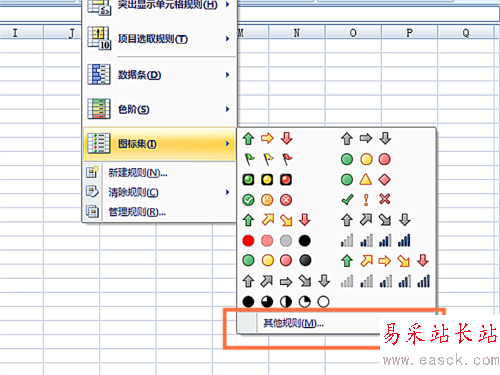Expand the 清除规则(C) submenu arrow
This screenshot has width=500, height=375.
(x=227, y=192)
